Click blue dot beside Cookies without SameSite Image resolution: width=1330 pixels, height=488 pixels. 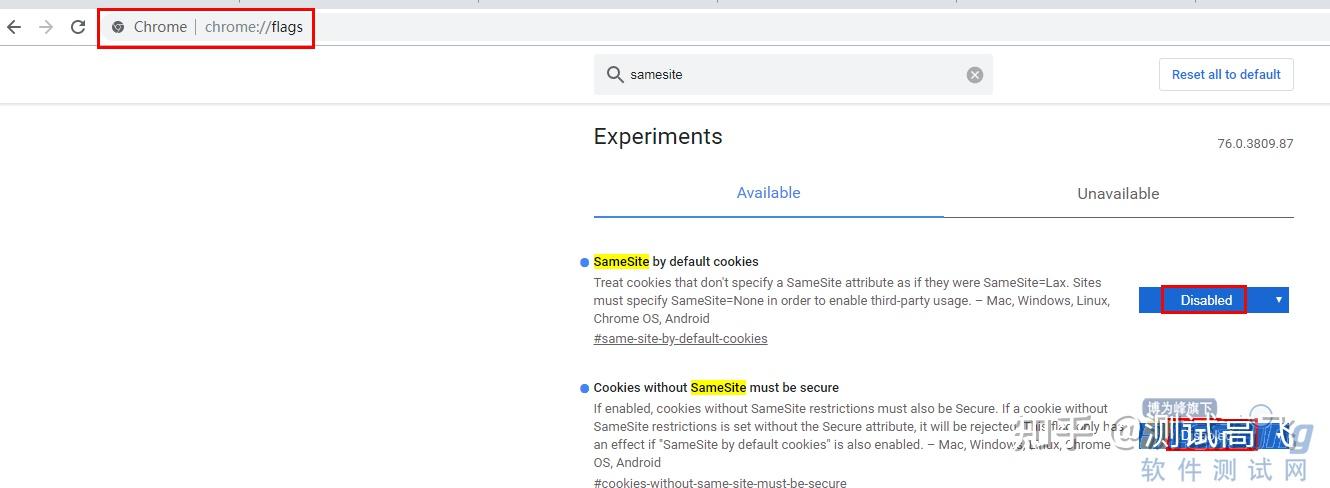pyautogui.click(x=584, y=388)
